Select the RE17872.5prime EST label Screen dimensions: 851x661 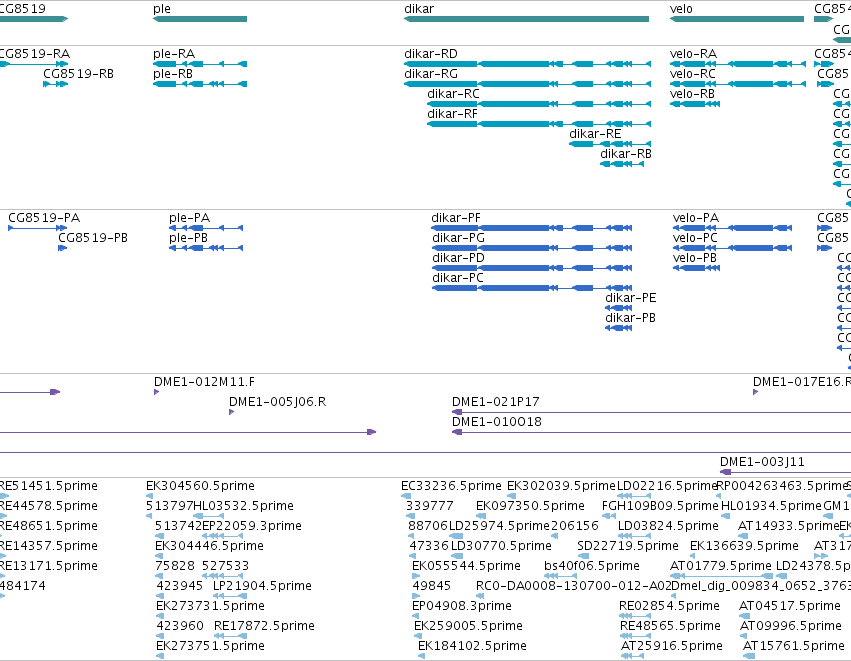click(x=264, y=626)
